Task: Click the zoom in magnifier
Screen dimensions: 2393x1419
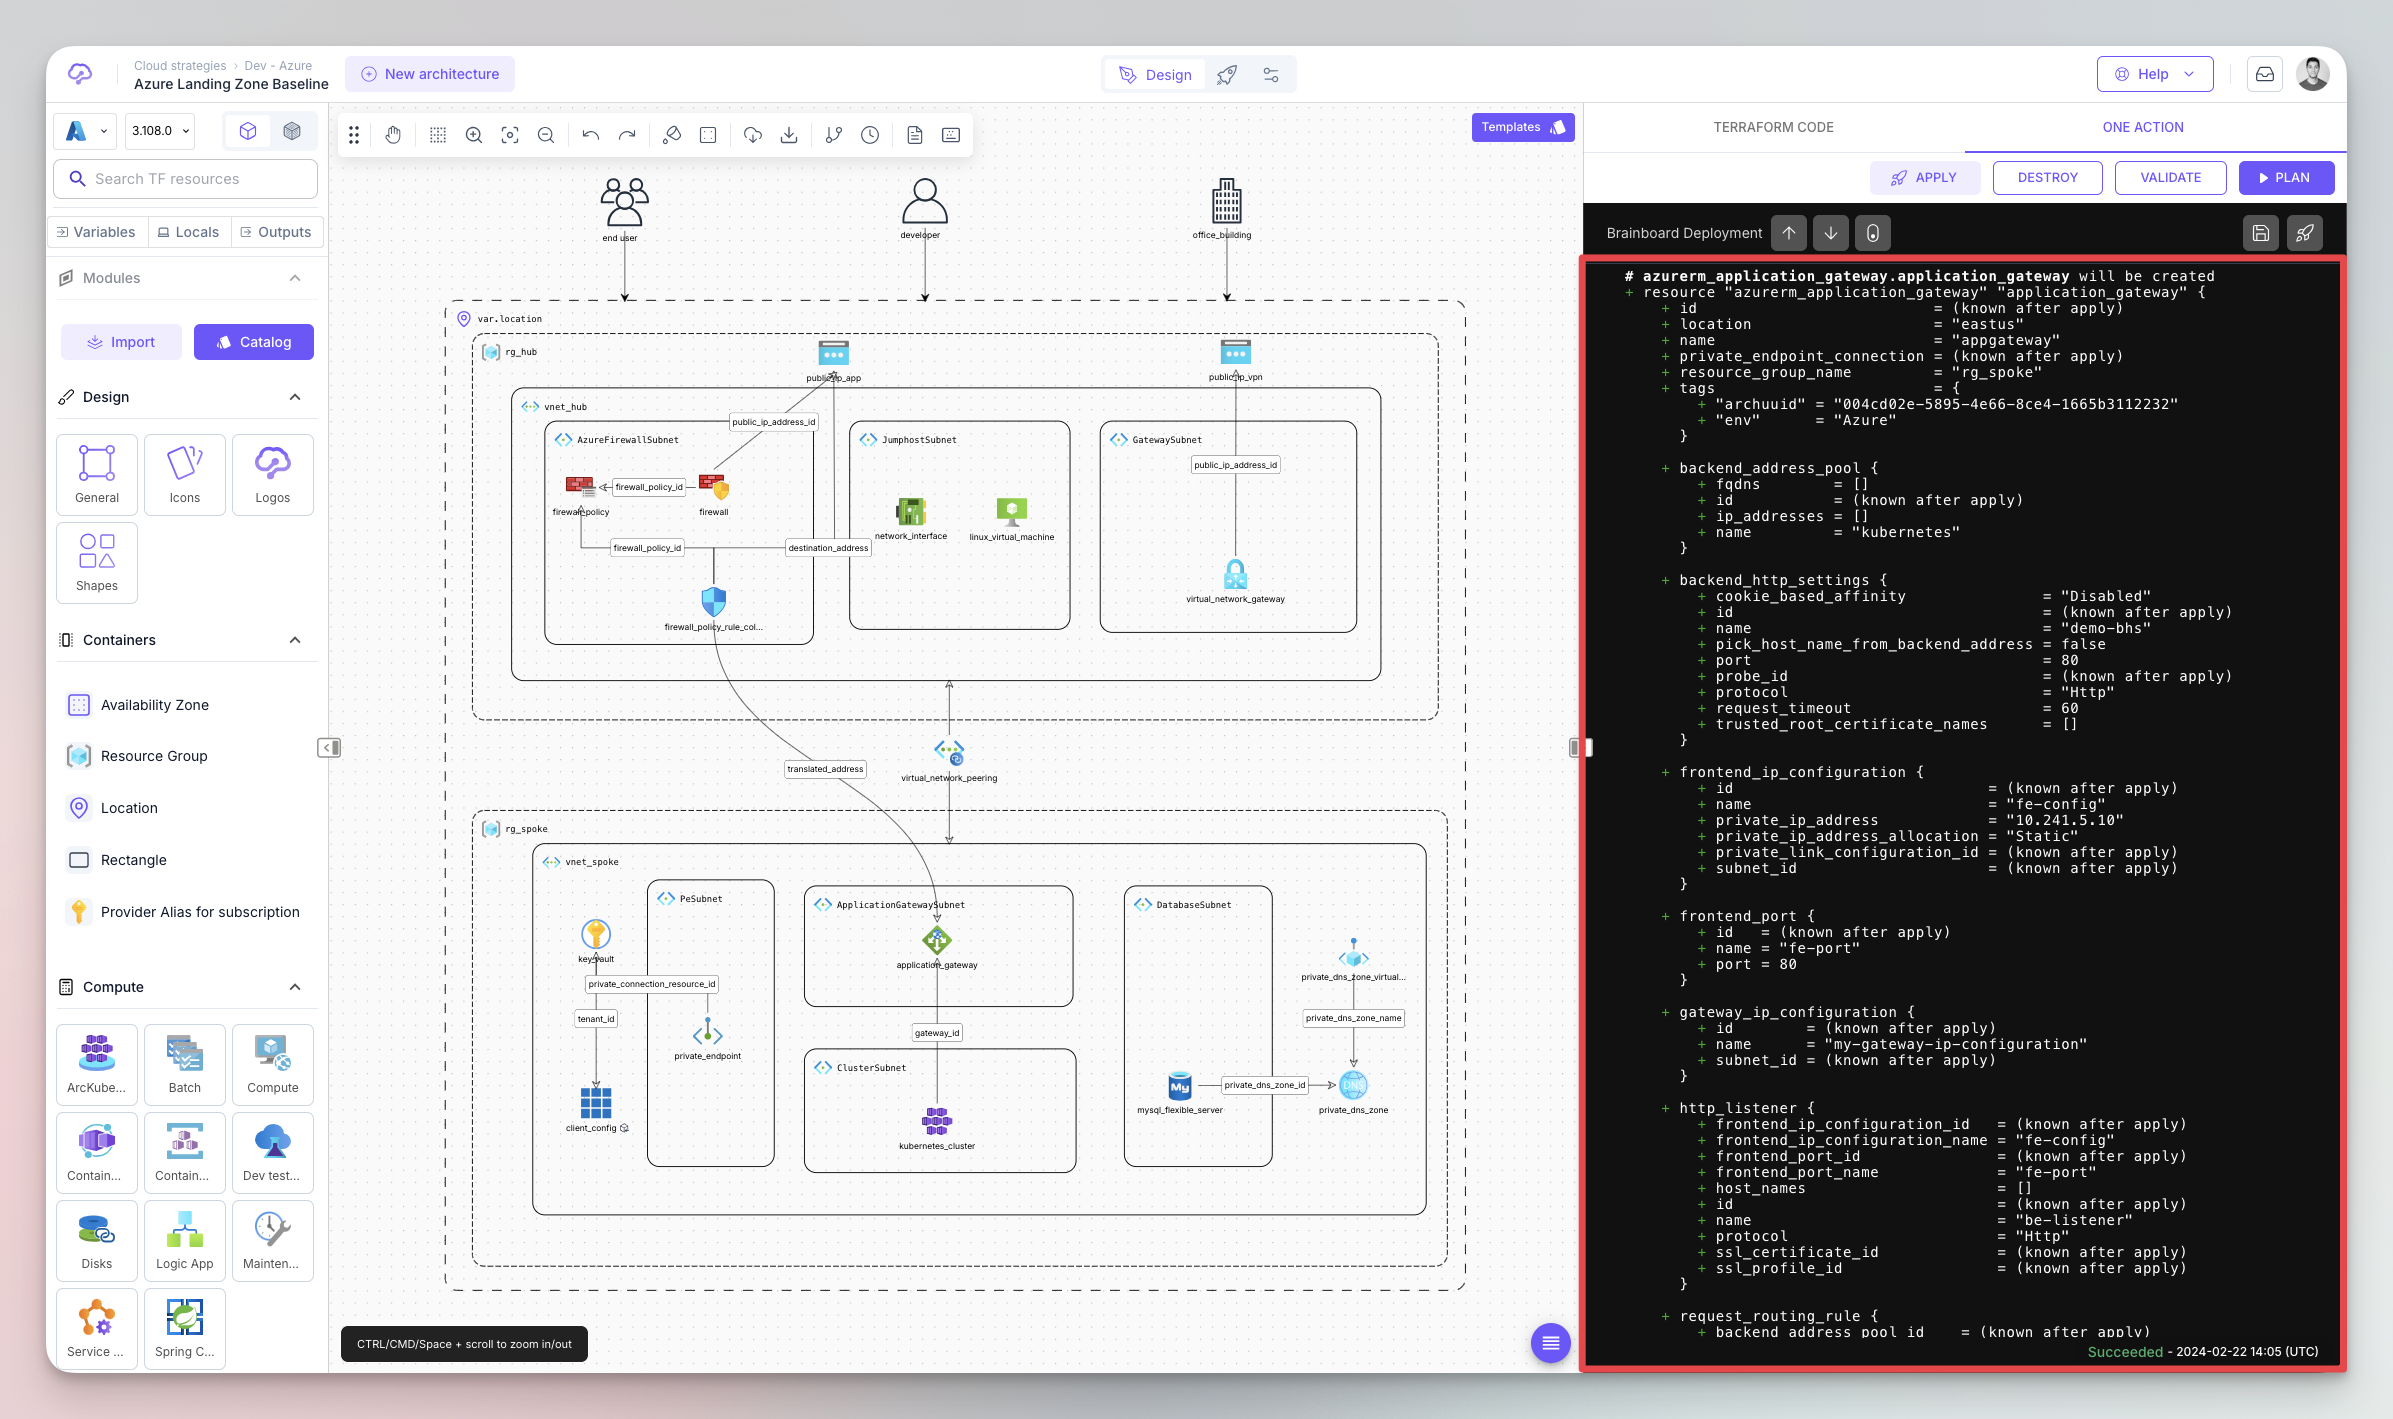Action: tap(474, 135)
